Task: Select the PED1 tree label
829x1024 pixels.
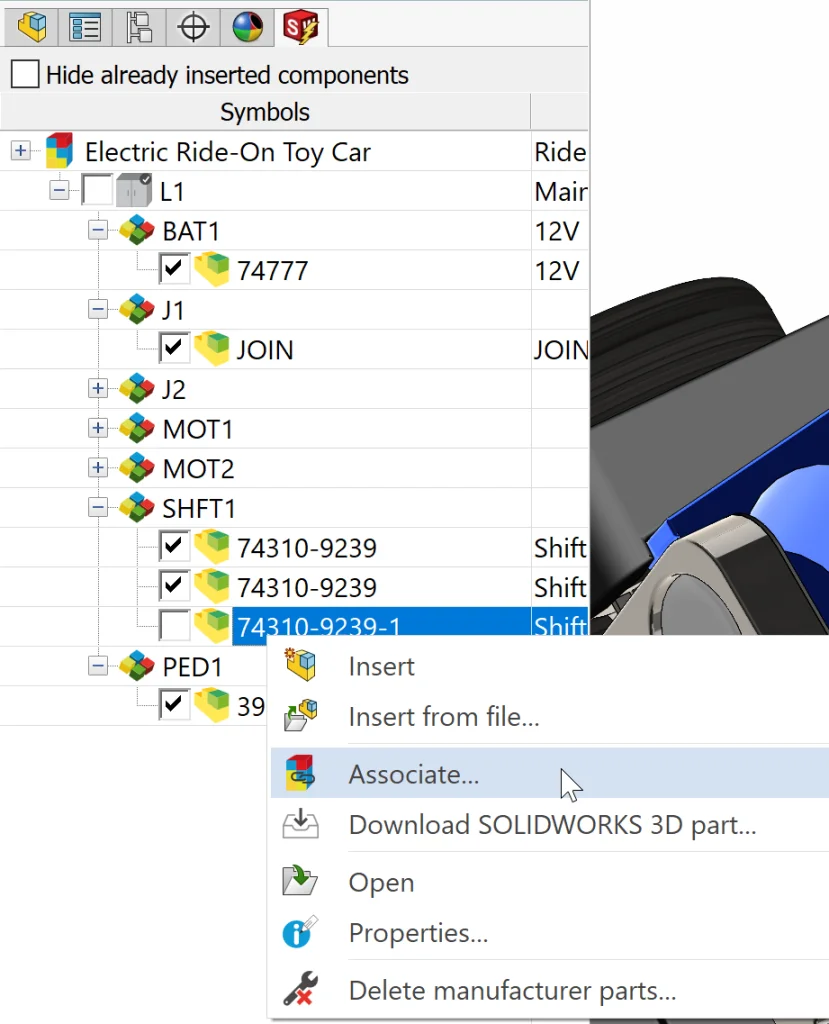Action: tap(192, 667)
